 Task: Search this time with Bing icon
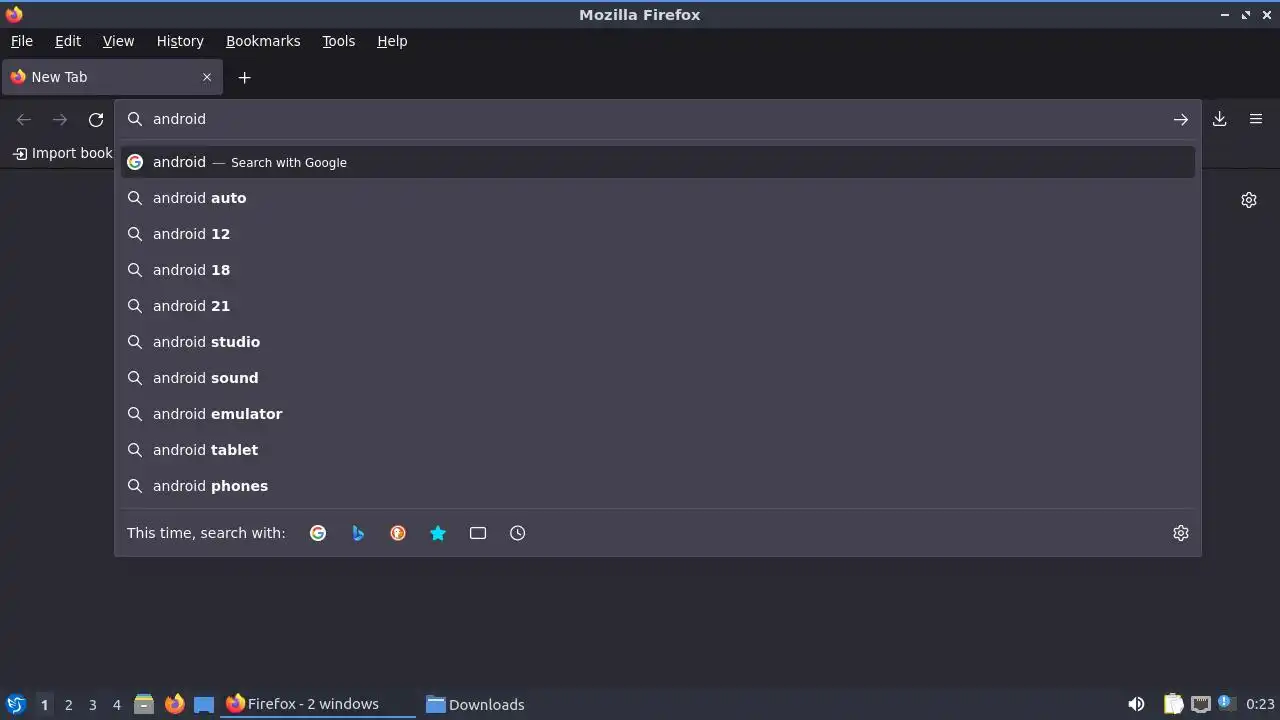[x=358, y=533]
